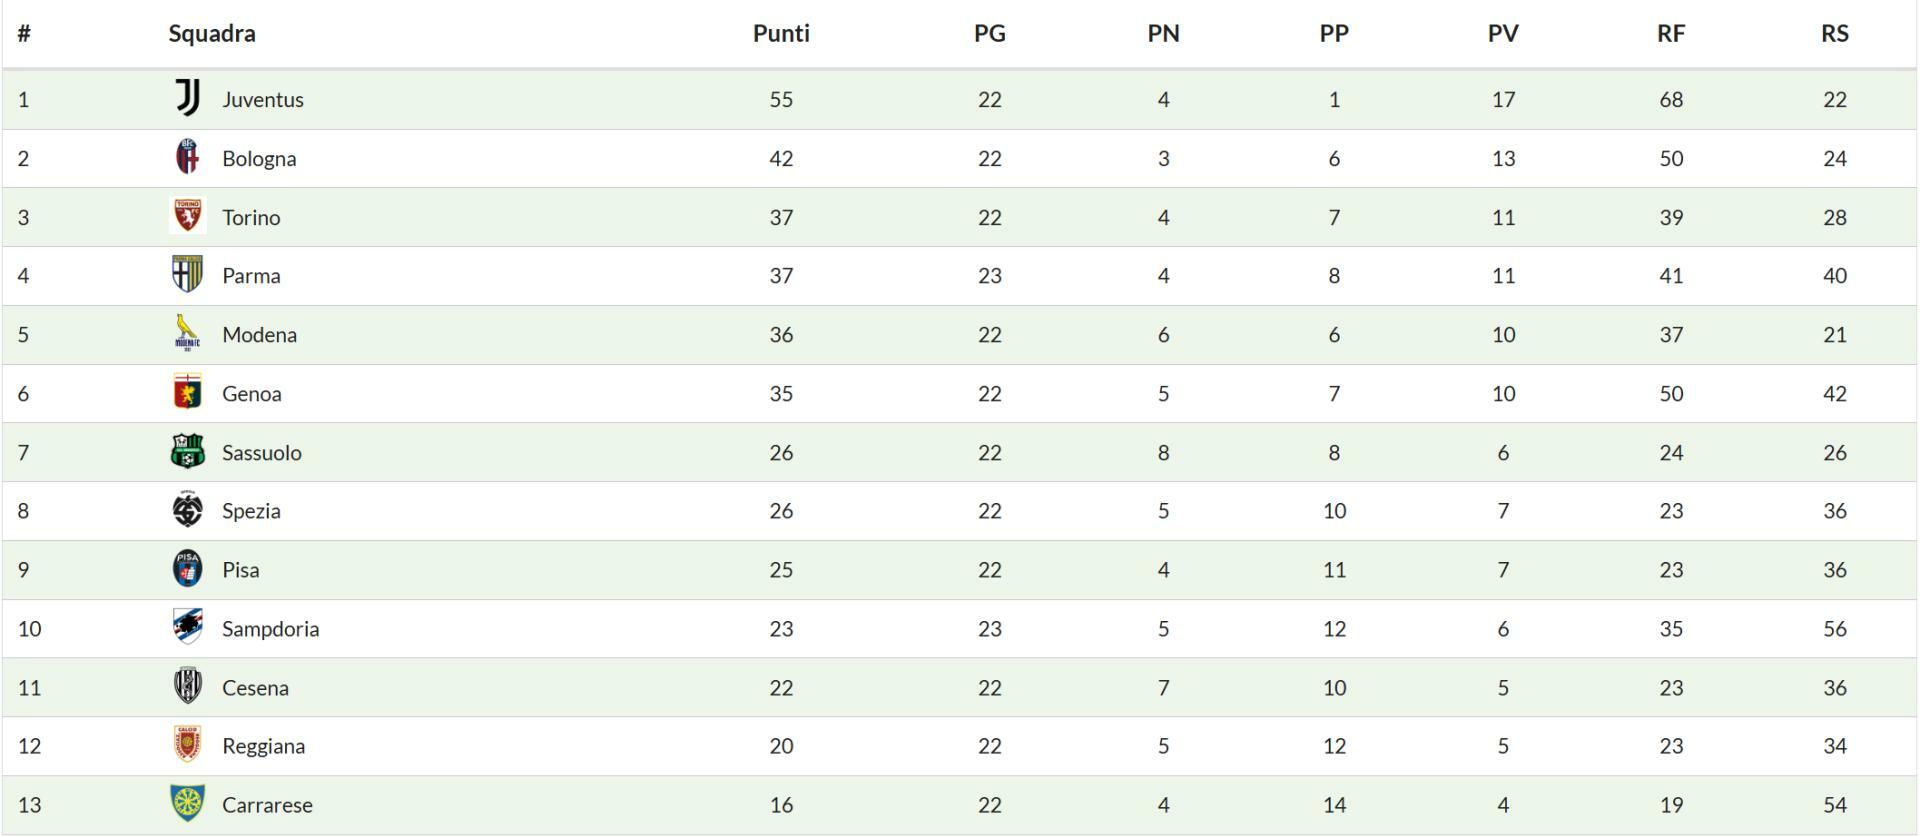Click the Torino club crest icon
Viewport: 1920px width, 837px height.
[187, 216]
